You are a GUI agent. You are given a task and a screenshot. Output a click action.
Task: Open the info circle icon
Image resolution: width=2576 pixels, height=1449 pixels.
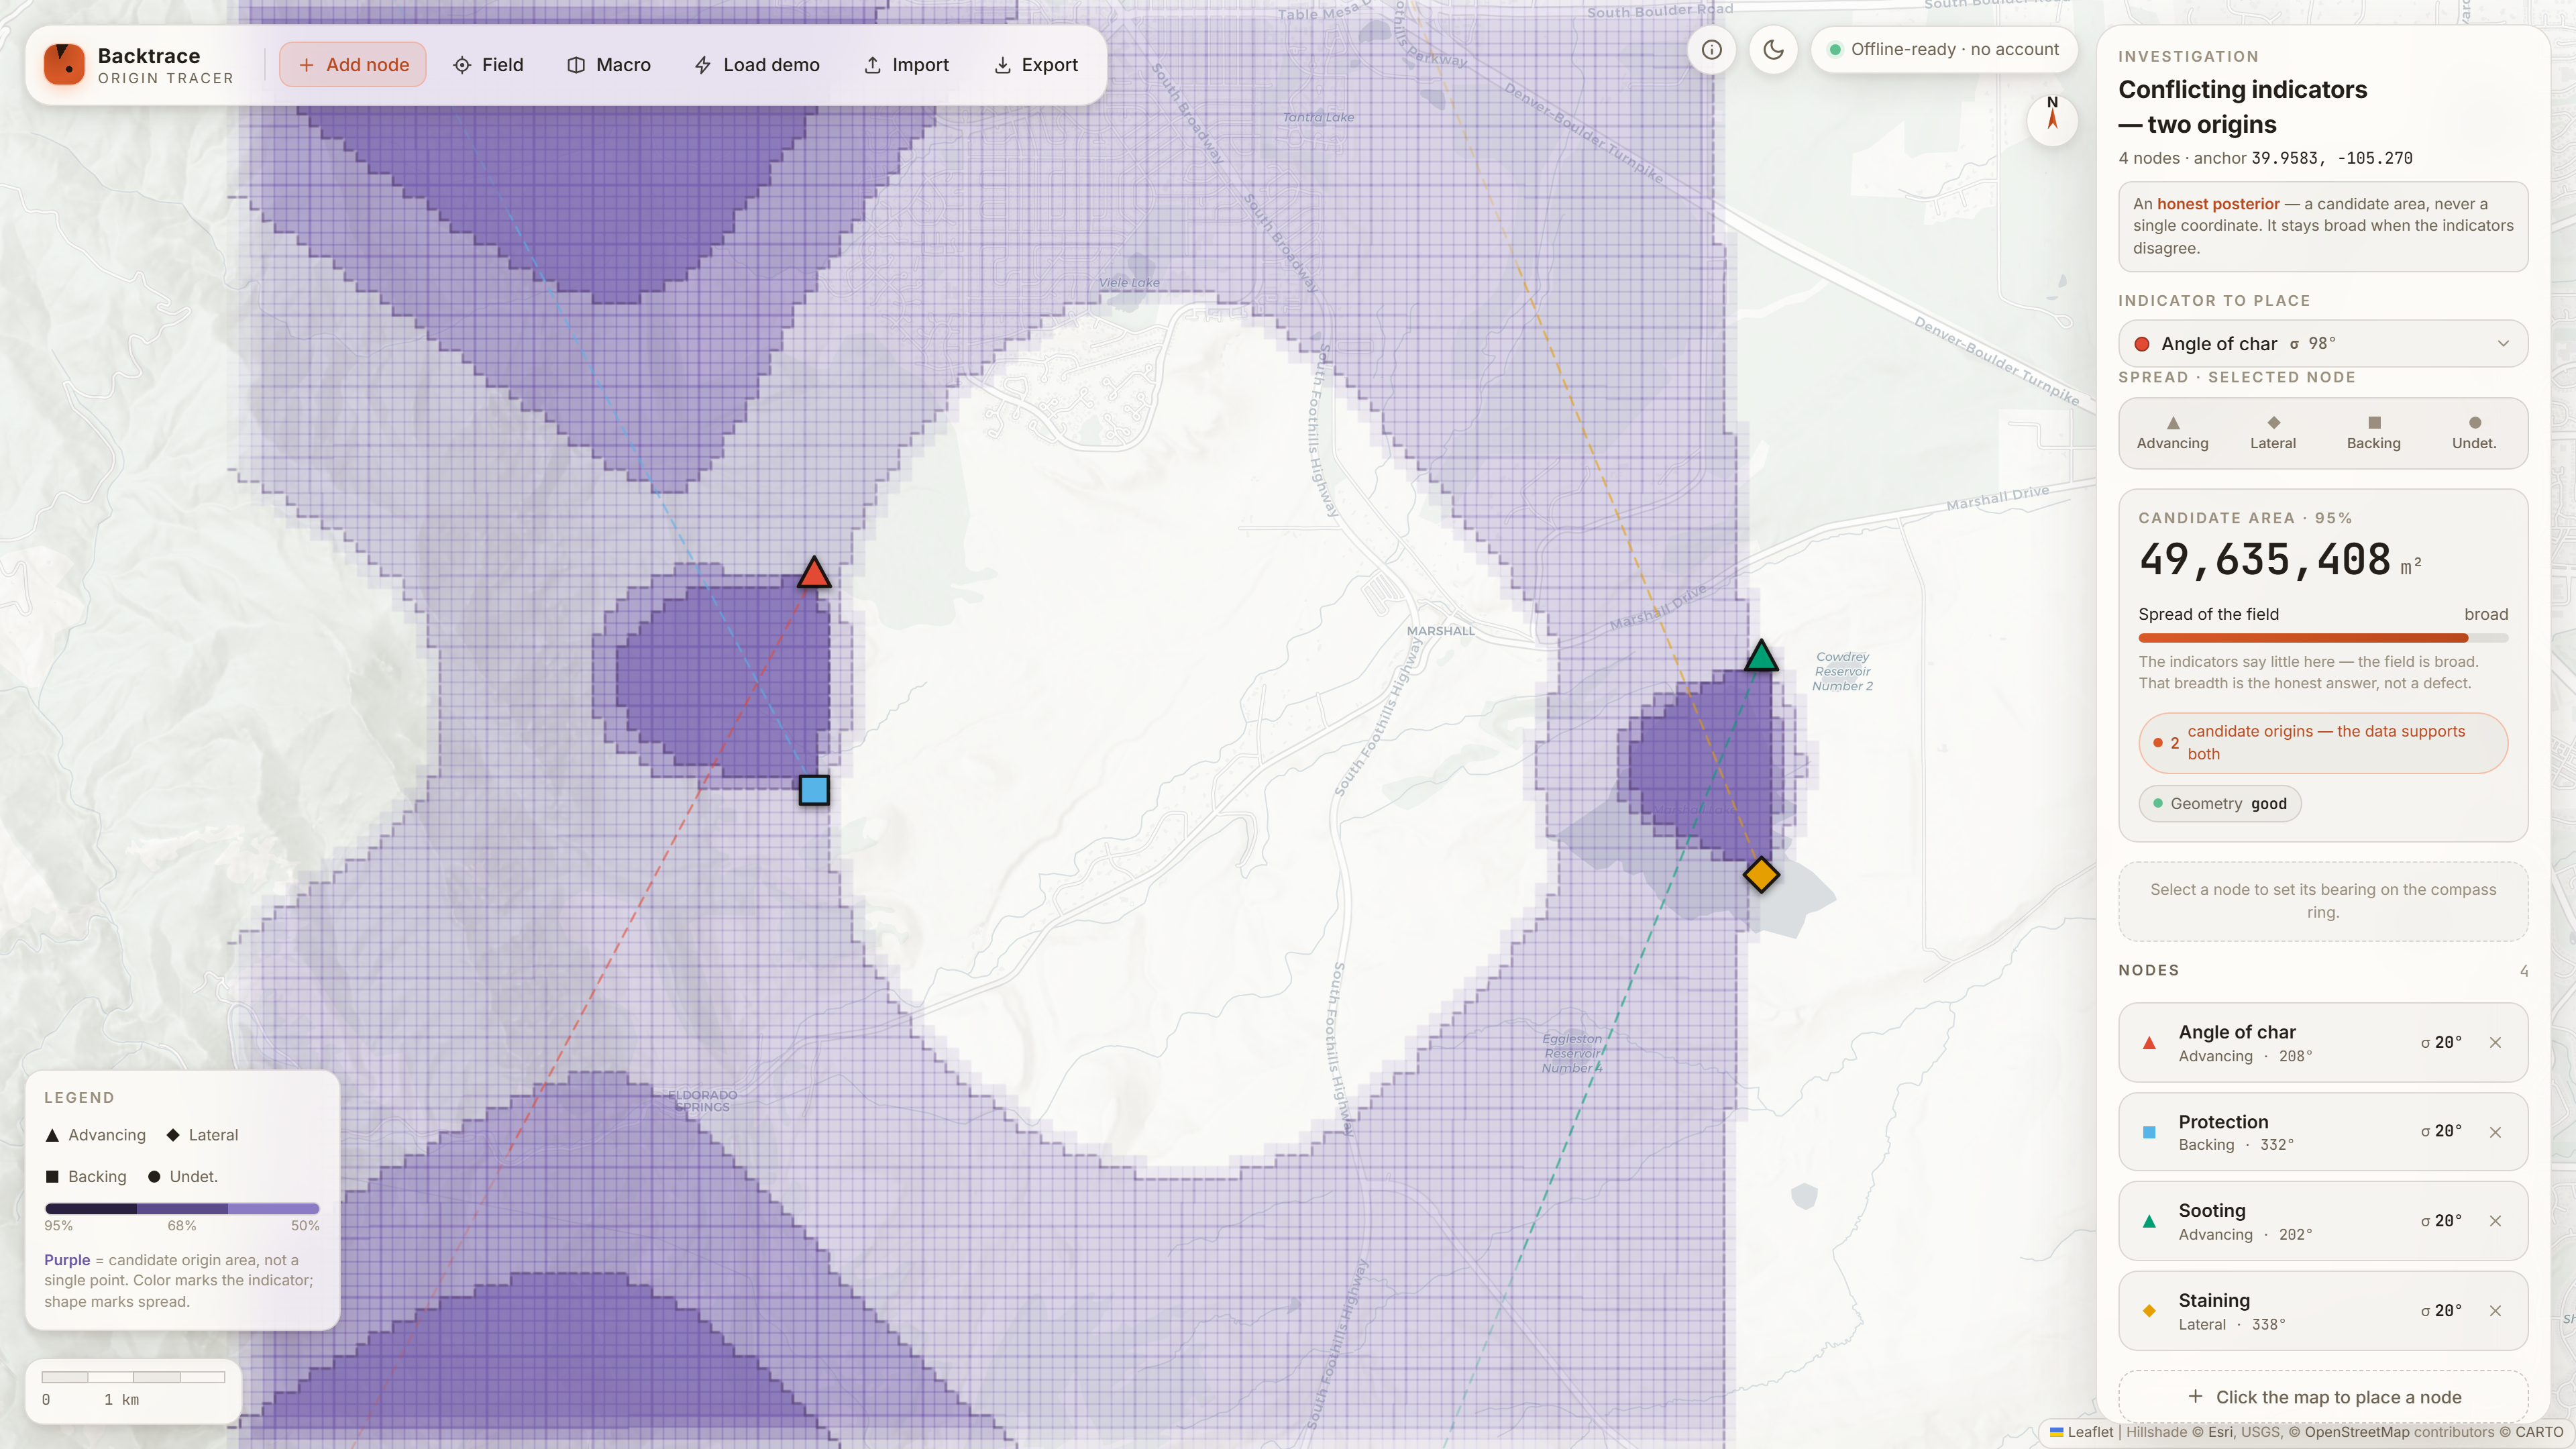[1712, 50]
